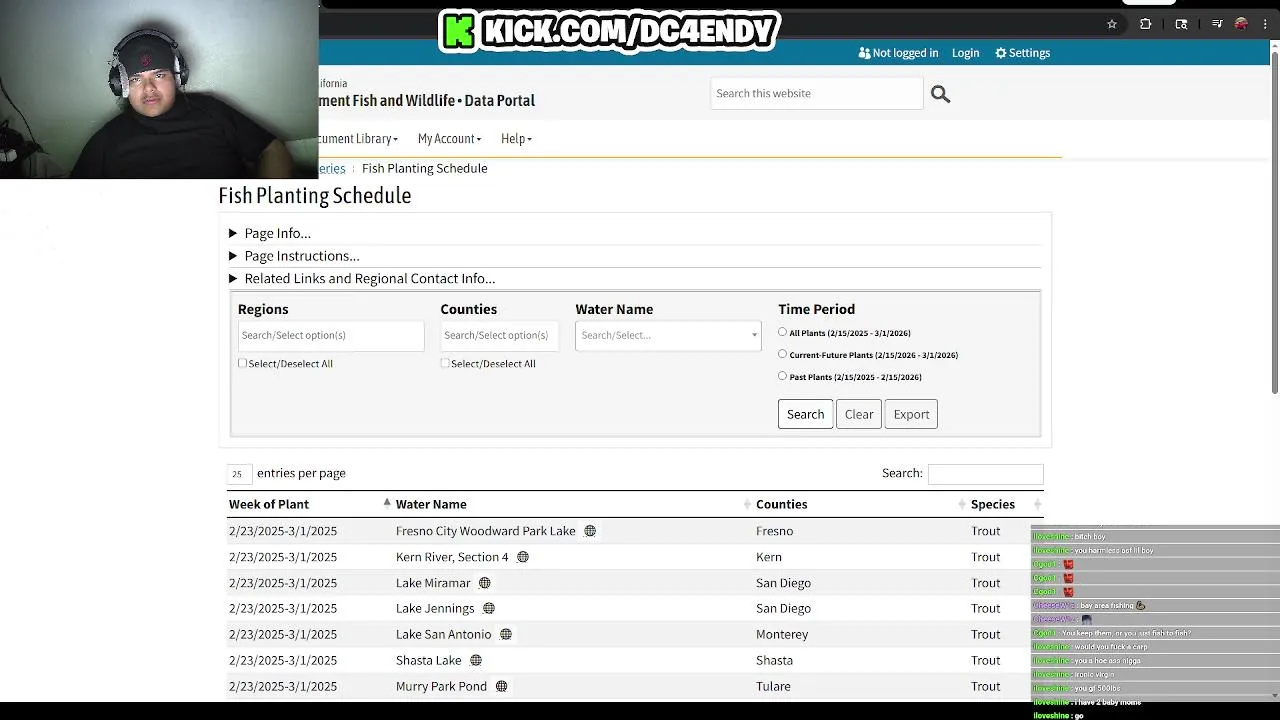Click the website search magnifier icon

(940, 94)
